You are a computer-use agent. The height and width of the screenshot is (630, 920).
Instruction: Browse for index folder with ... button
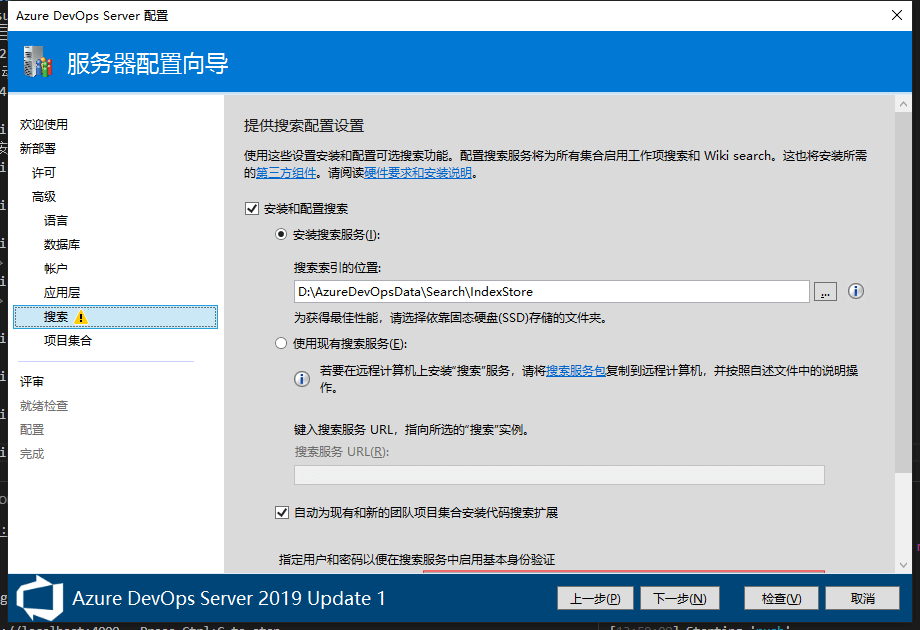click(x=825, y=292)
